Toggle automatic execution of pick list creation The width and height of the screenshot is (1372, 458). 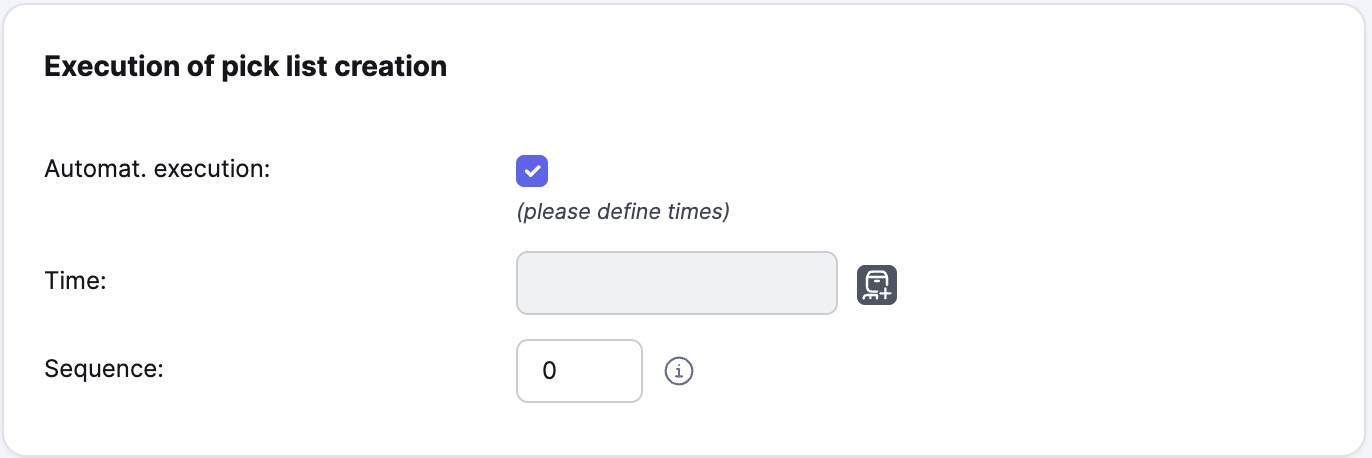pos(532,171)
